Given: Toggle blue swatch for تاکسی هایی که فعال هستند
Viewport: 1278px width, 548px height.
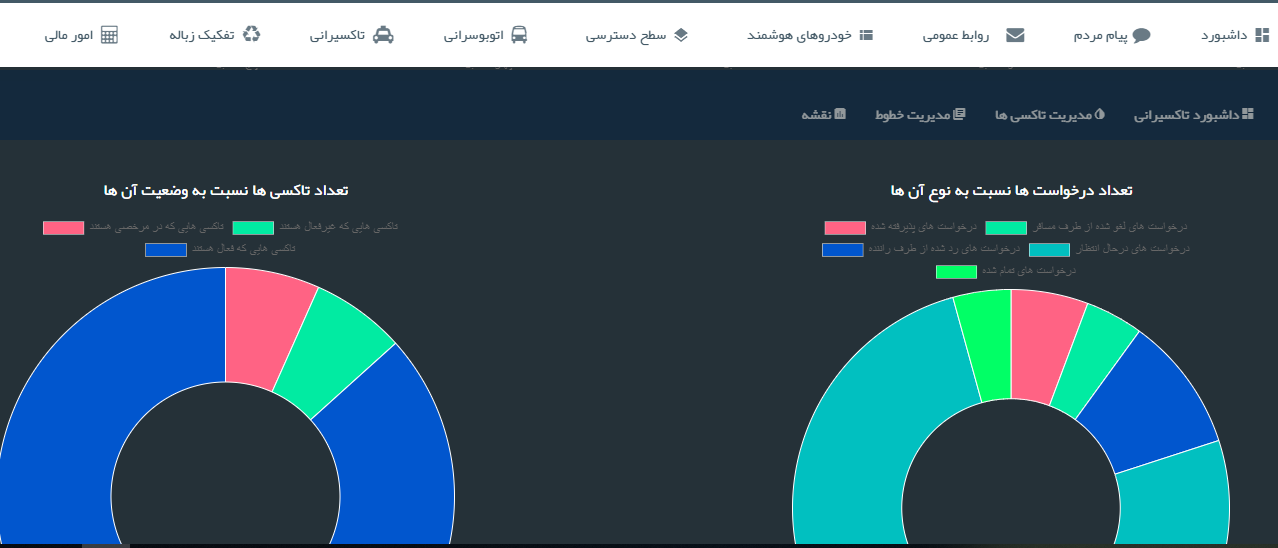Looking at the screenshot, I should pos(166,249).
